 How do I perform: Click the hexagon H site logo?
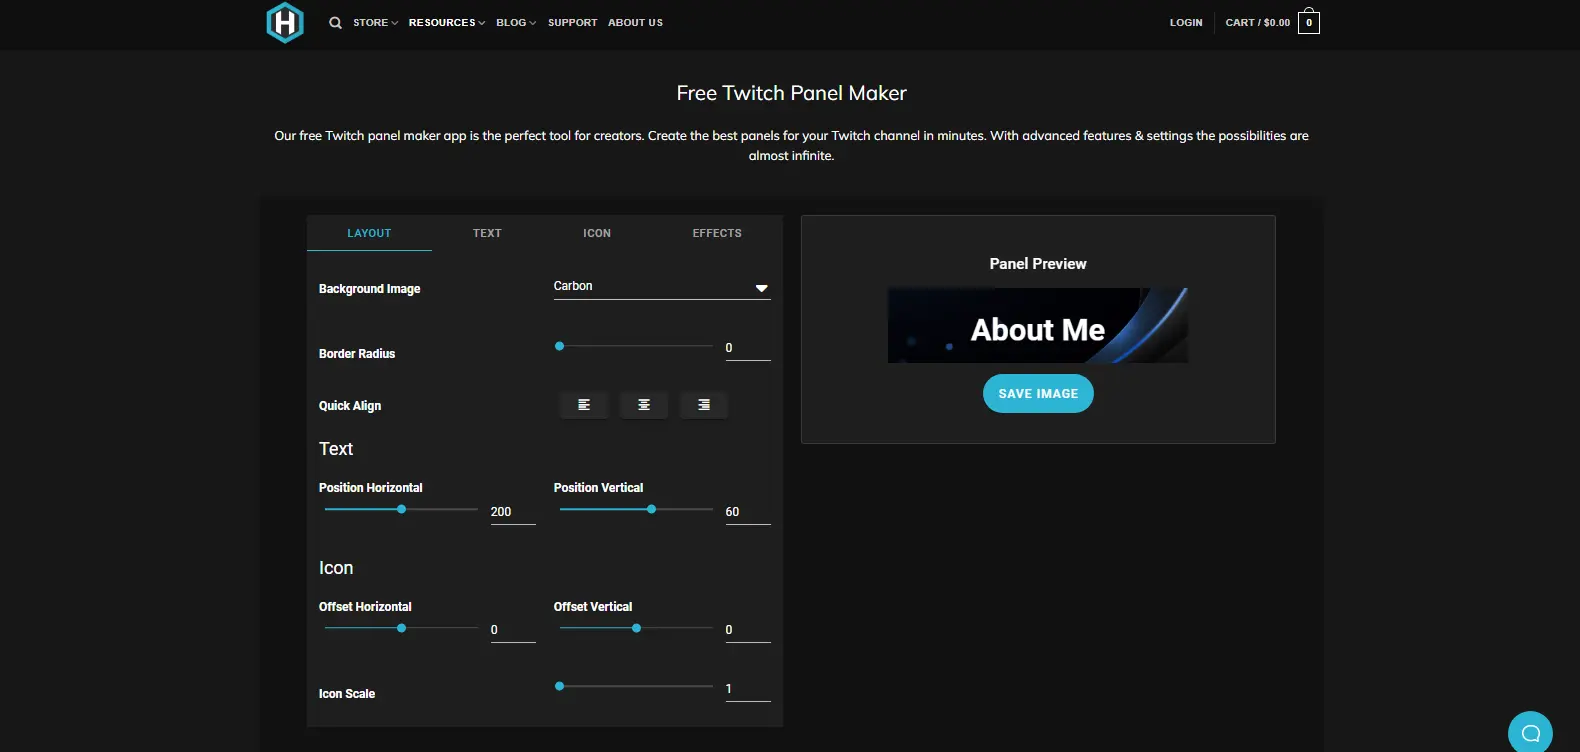(x=285, y=22)
